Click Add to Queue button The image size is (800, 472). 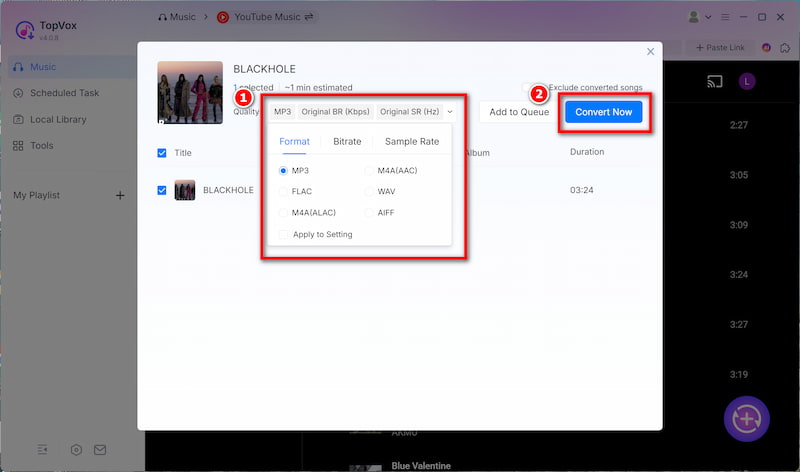point(519,112)
